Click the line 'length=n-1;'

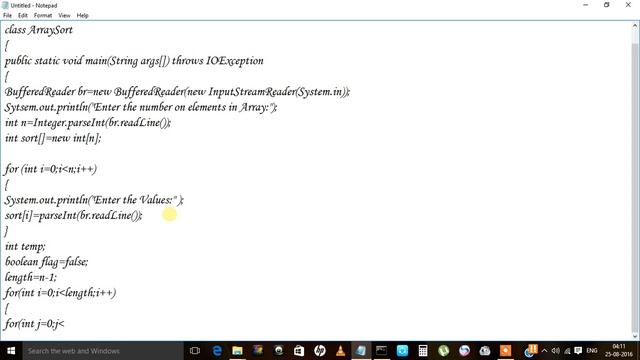tap(31, 278)
